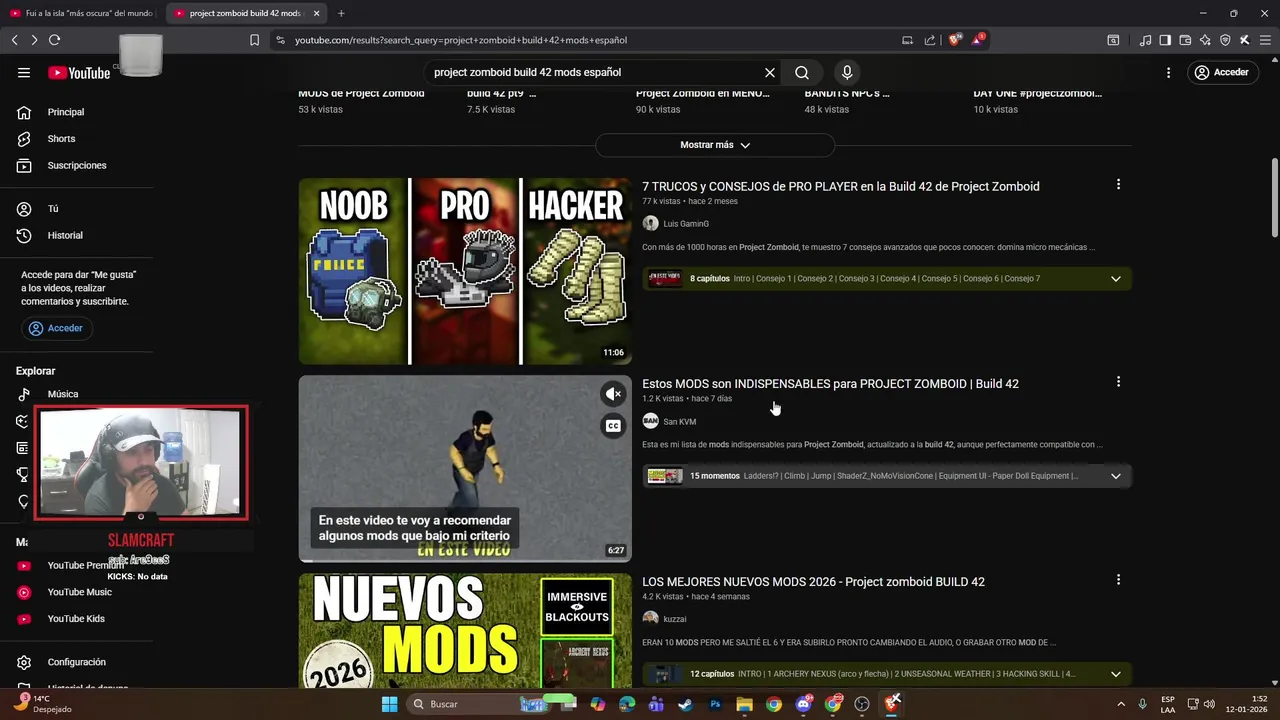Expand the 12 capítulos chapter list
The image size is (1280, 720).
tap(1116, 674)
